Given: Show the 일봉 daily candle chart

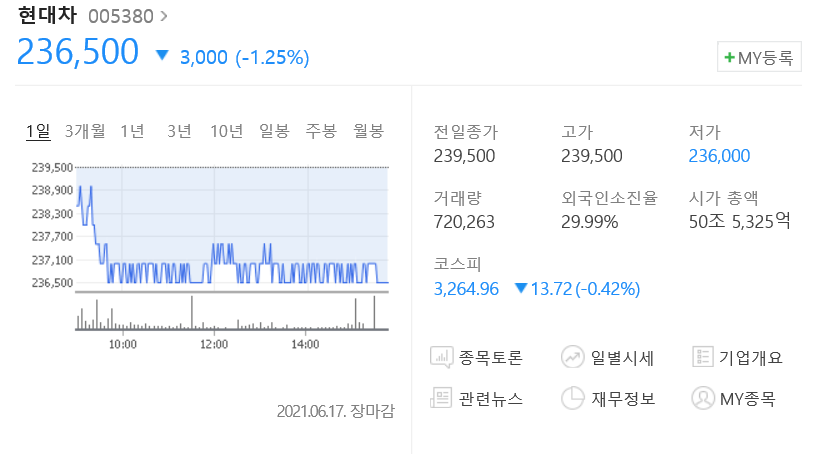Looking at the screenshot, I should (x=274, y=131).
